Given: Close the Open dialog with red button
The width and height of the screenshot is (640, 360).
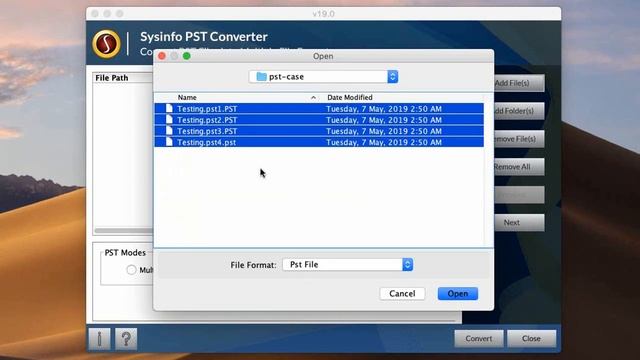Looking at the screenshot, I should pos(162,56).
